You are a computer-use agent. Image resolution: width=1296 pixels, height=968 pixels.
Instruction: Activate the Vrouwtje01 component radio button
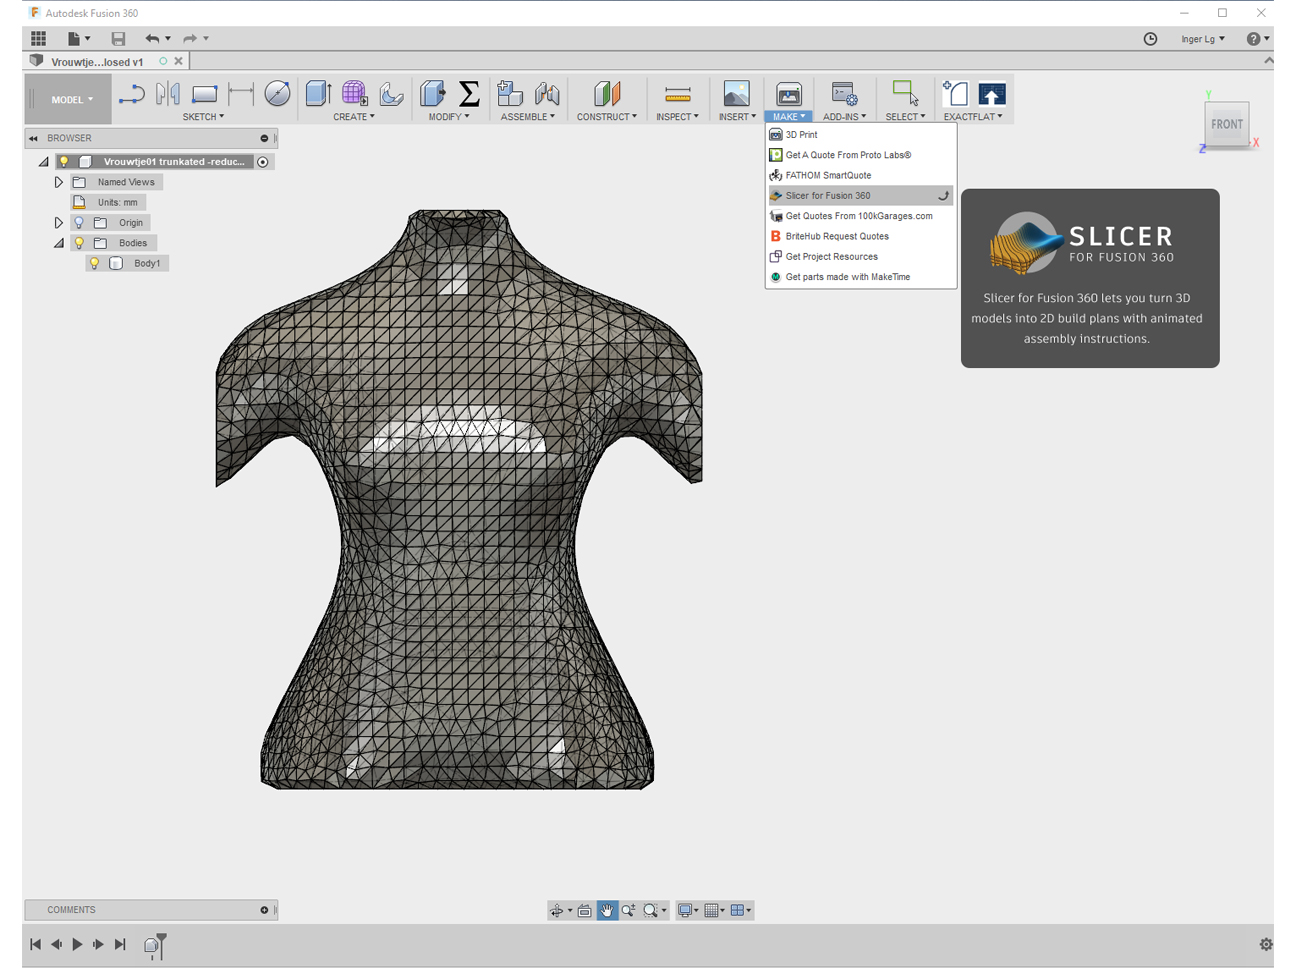[x=263, y=162]
